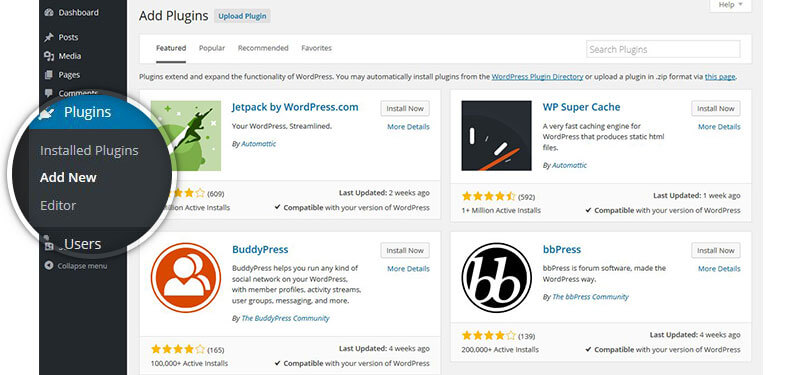Screen dimensions: 800x375
Task: Switch to the Featured tab
Action: point(171,48)
